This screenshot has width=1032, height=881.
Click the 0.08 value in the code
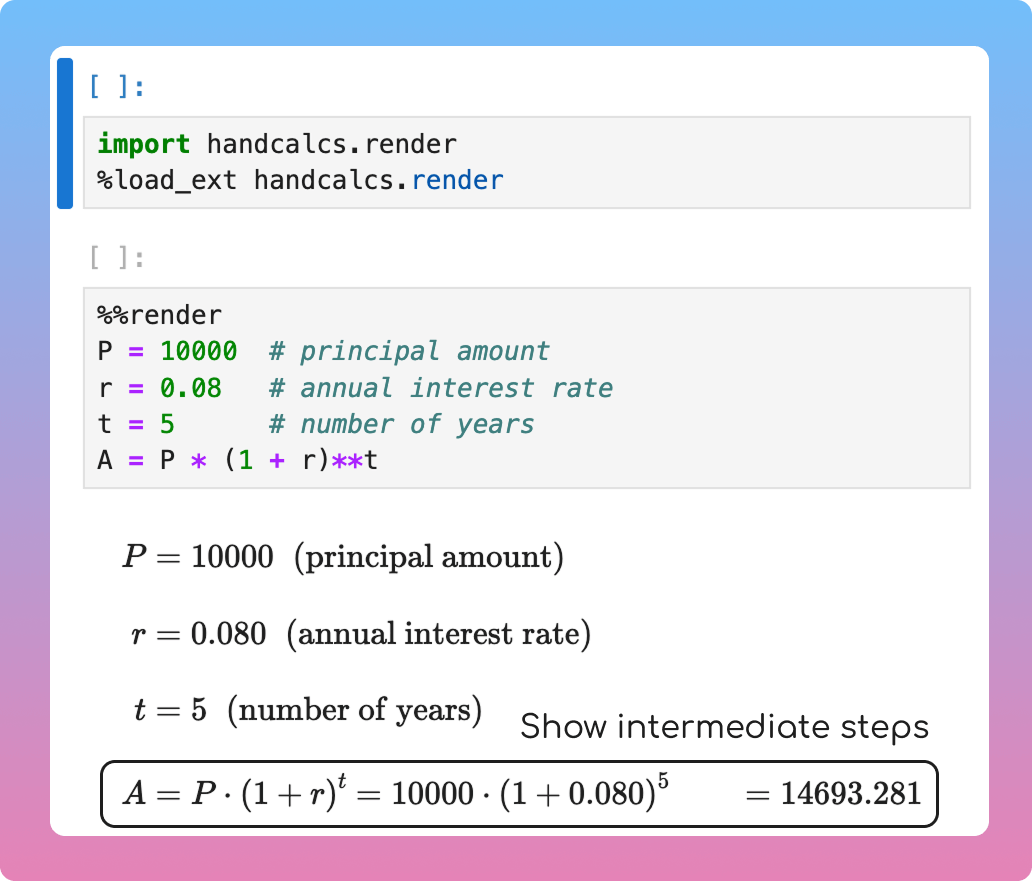coord(191,388)
